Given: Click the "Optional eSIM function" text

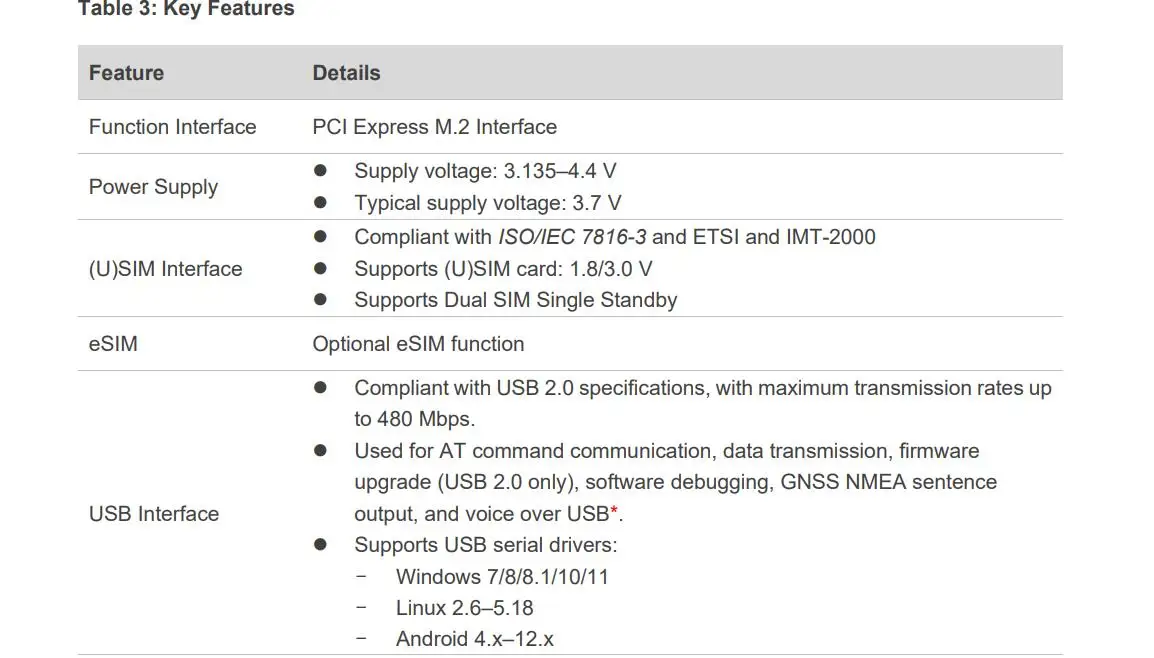Looking at the screenshot, I should click(418, 344).
